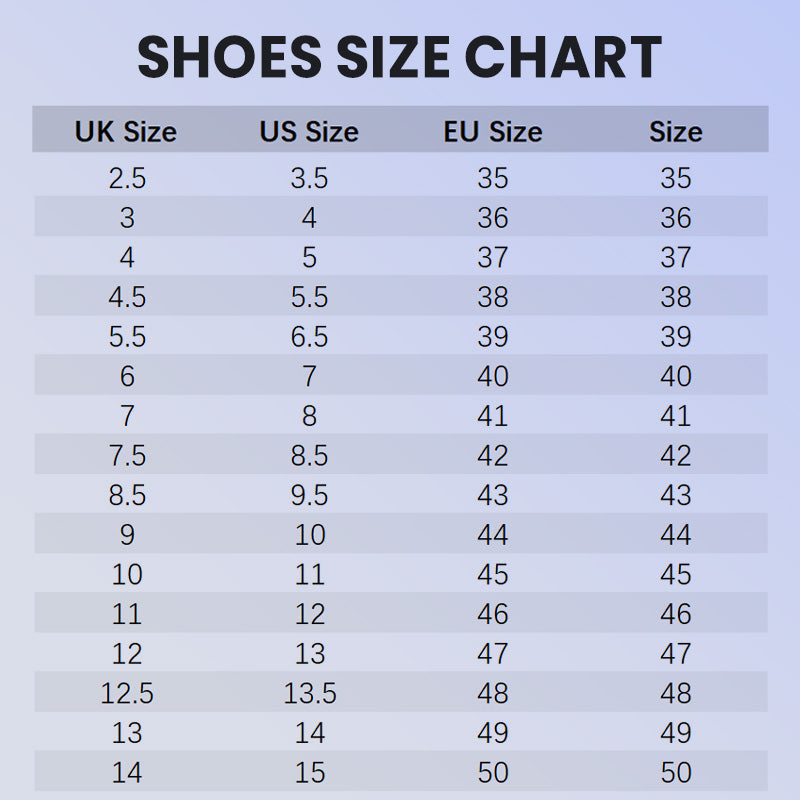
Task: Select the 12.5 value under UK Size
Action: point(127,693)
